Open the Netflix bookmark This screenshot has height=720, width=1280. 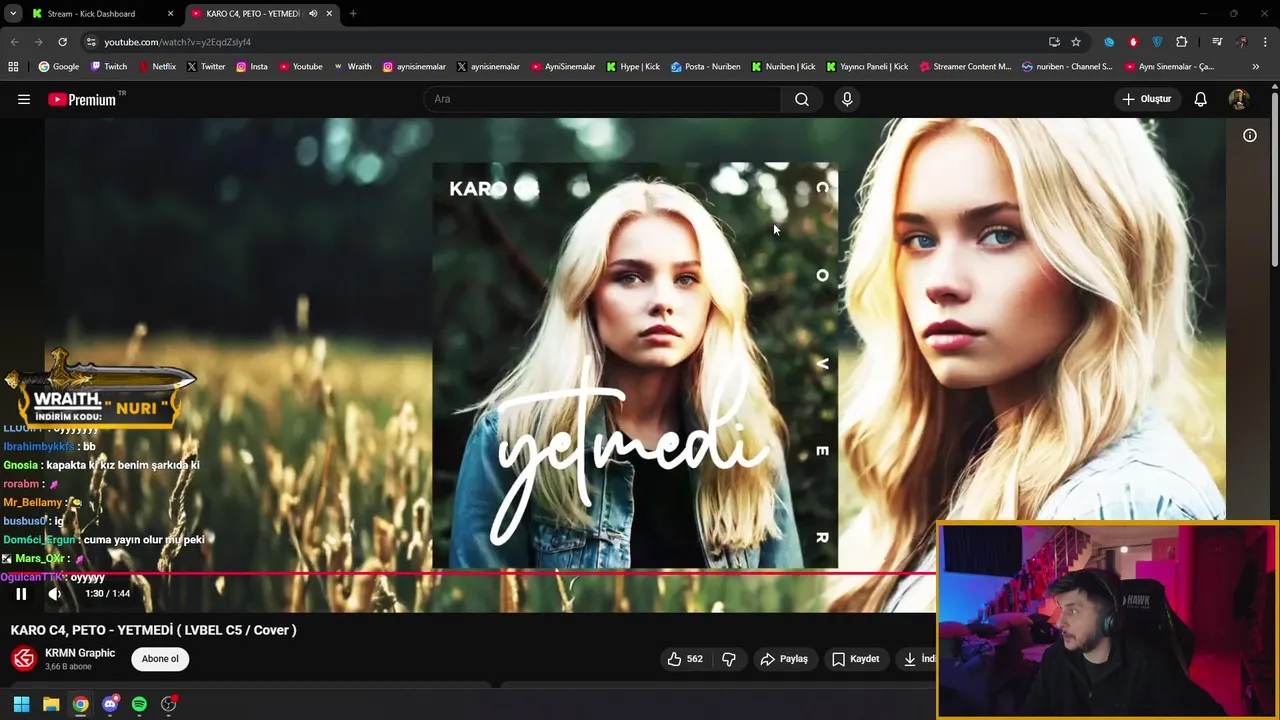click(x=157, y=67)
